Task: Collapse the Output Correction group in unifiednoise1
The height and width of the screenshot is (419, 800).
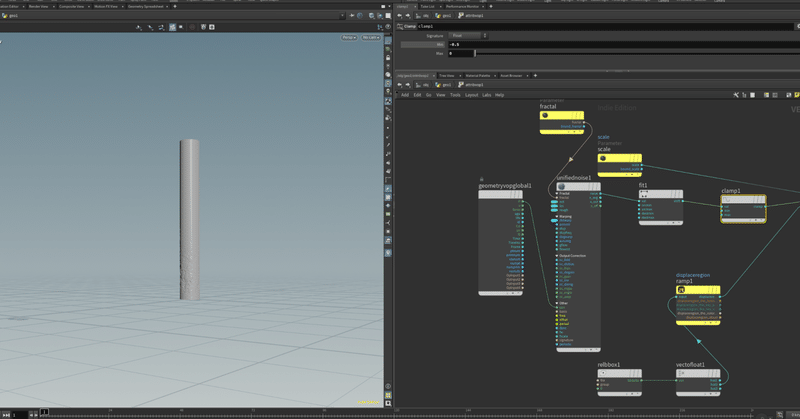Action: click(557, 256)
